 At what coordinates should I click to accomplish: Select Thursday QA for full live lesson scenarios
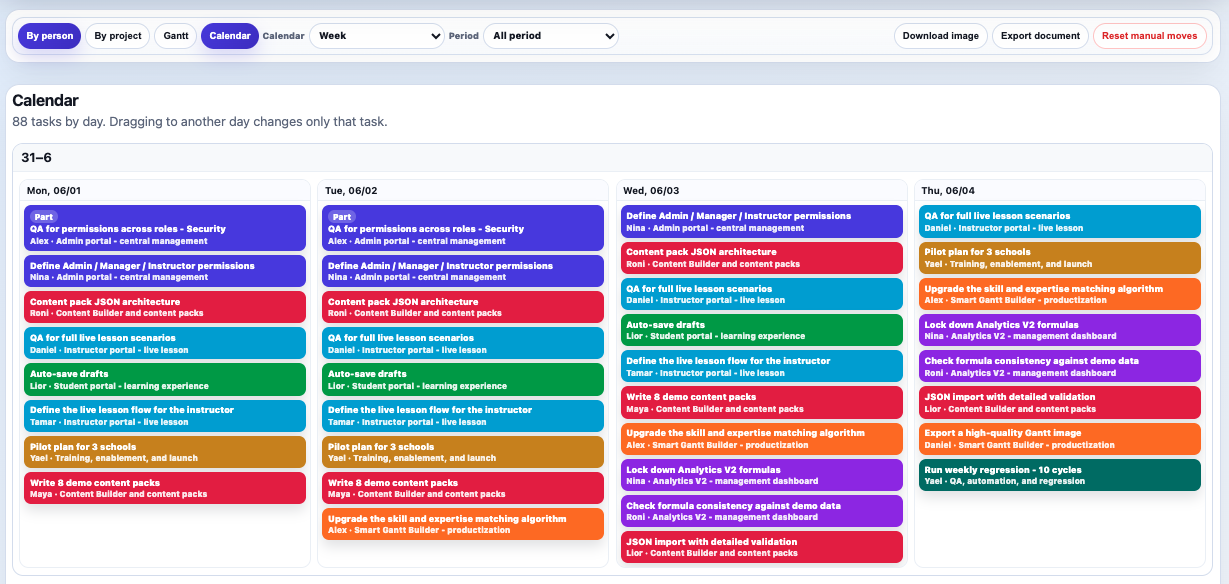click(1059, 221)
